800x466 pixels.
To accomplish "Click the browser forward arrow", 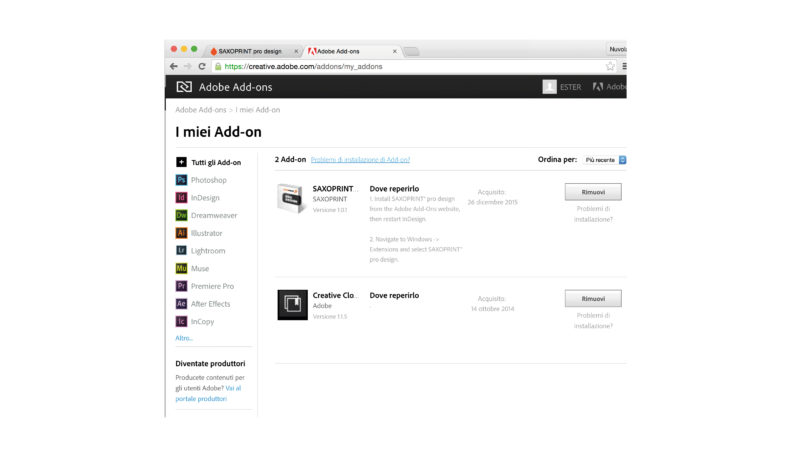I will click(188, 66).
